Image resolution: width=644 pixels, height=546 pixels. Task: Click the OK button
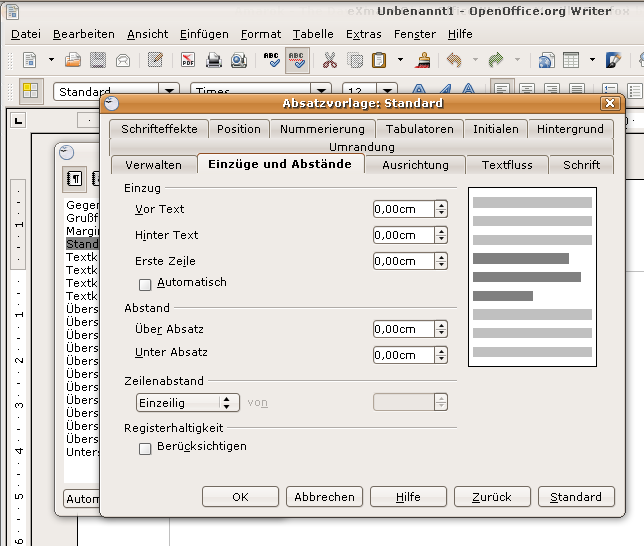(x=240, y=497)
